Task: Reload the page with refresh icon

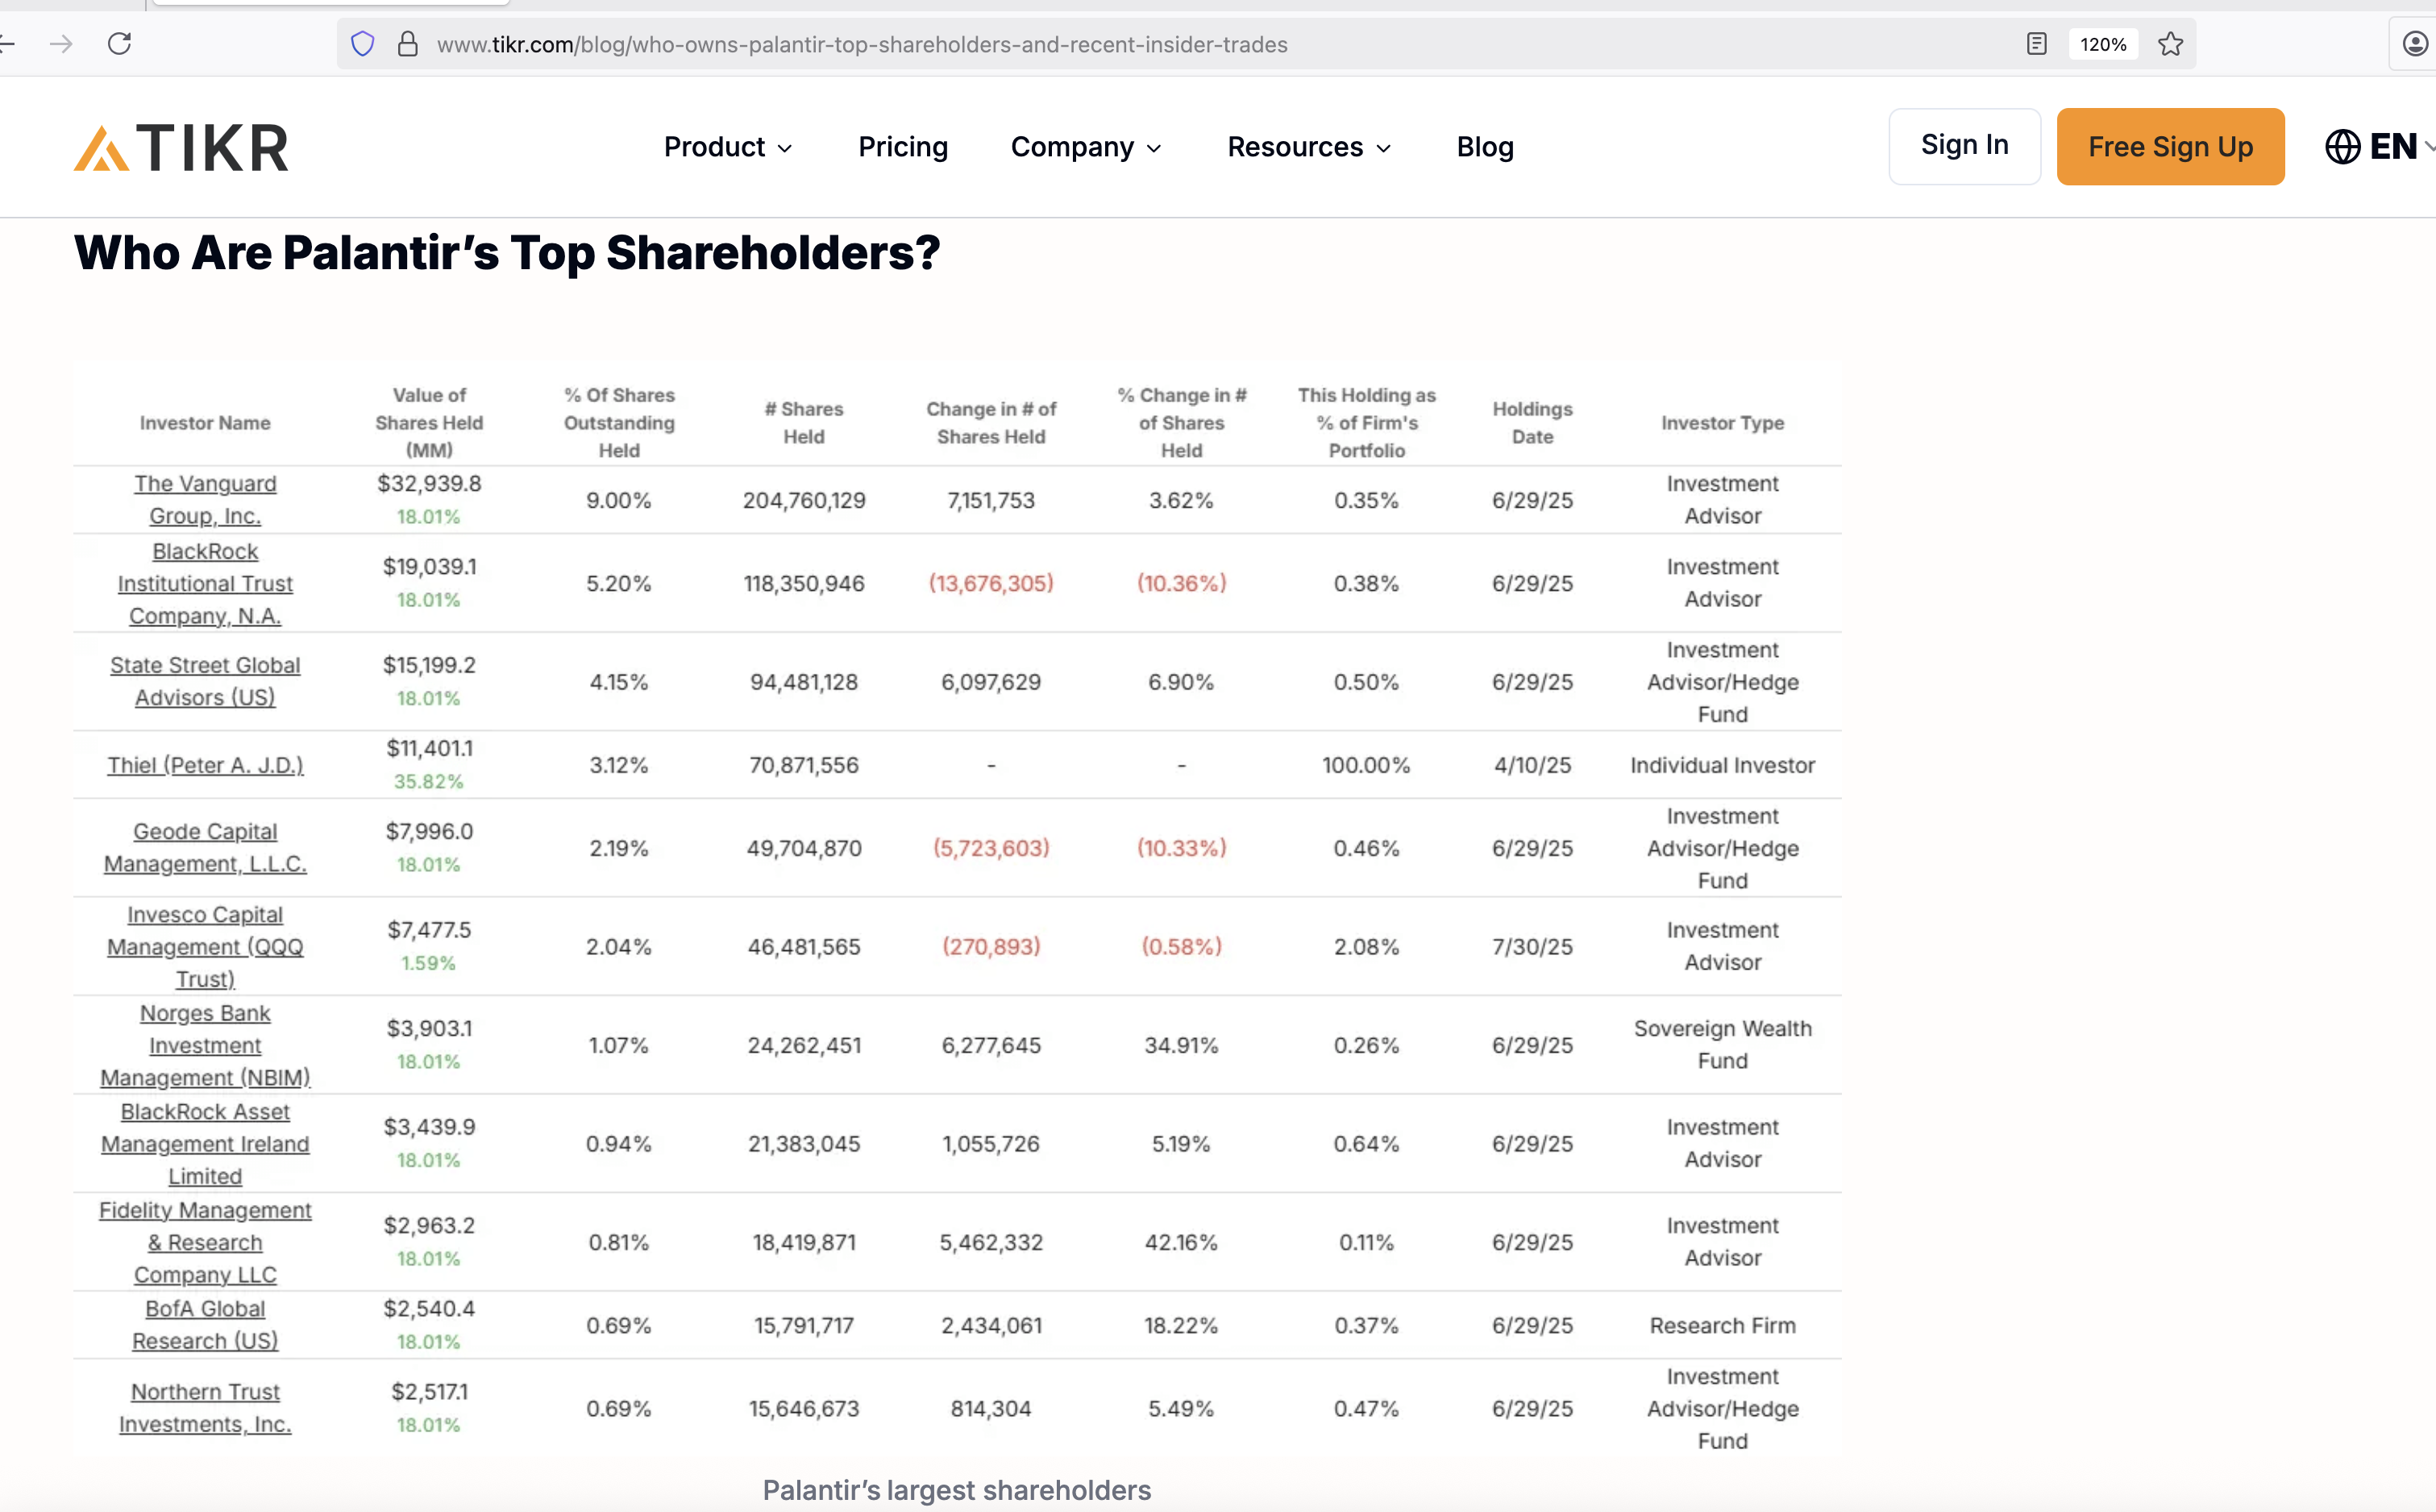Action: pos(119,44)
